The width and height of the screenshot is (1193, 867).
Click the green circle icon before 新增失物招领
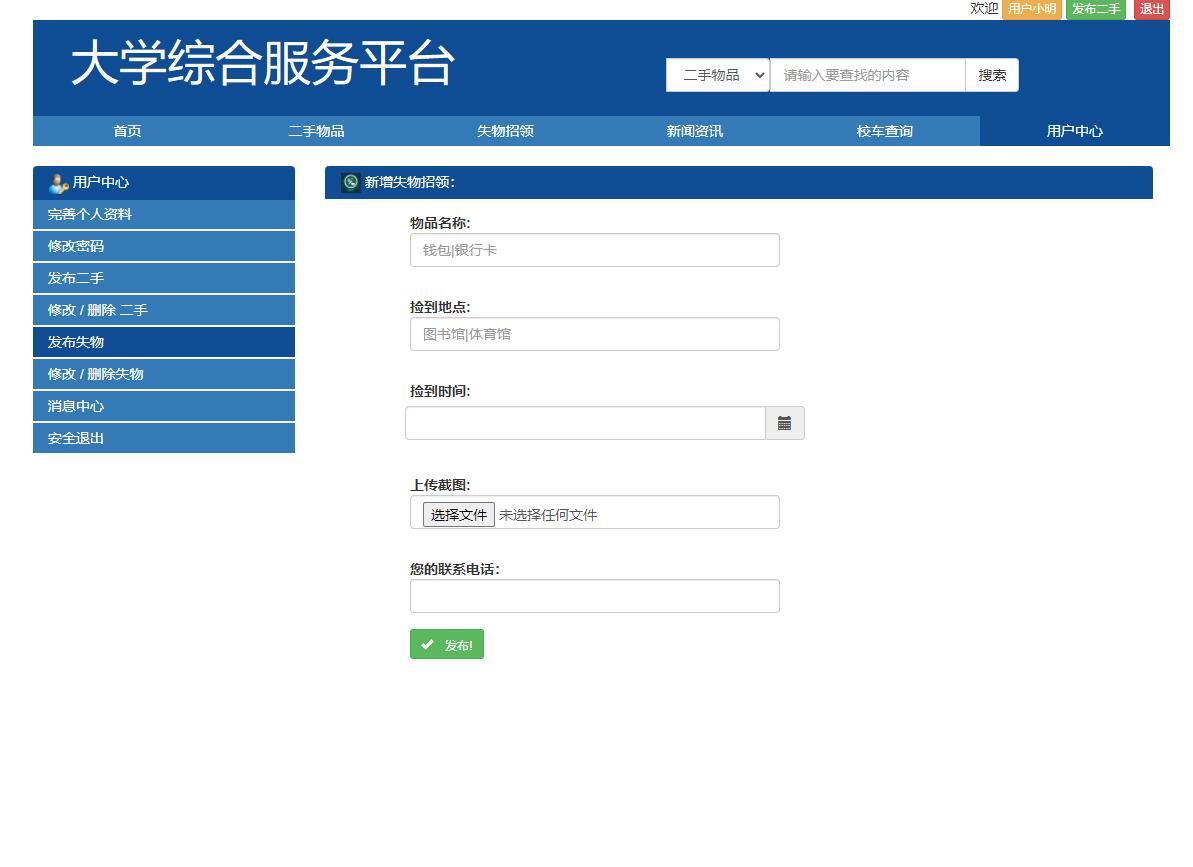[x=349, y=183]
